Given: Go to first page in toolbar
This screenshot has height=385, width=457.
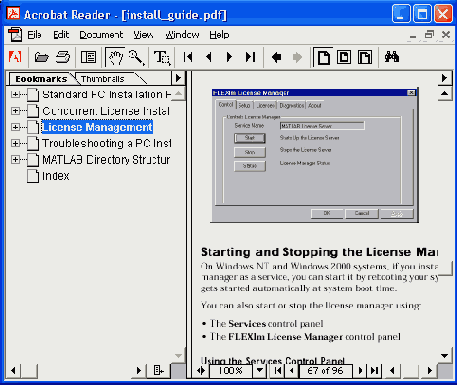Looking at the screenshot, I should pos(188,57).
